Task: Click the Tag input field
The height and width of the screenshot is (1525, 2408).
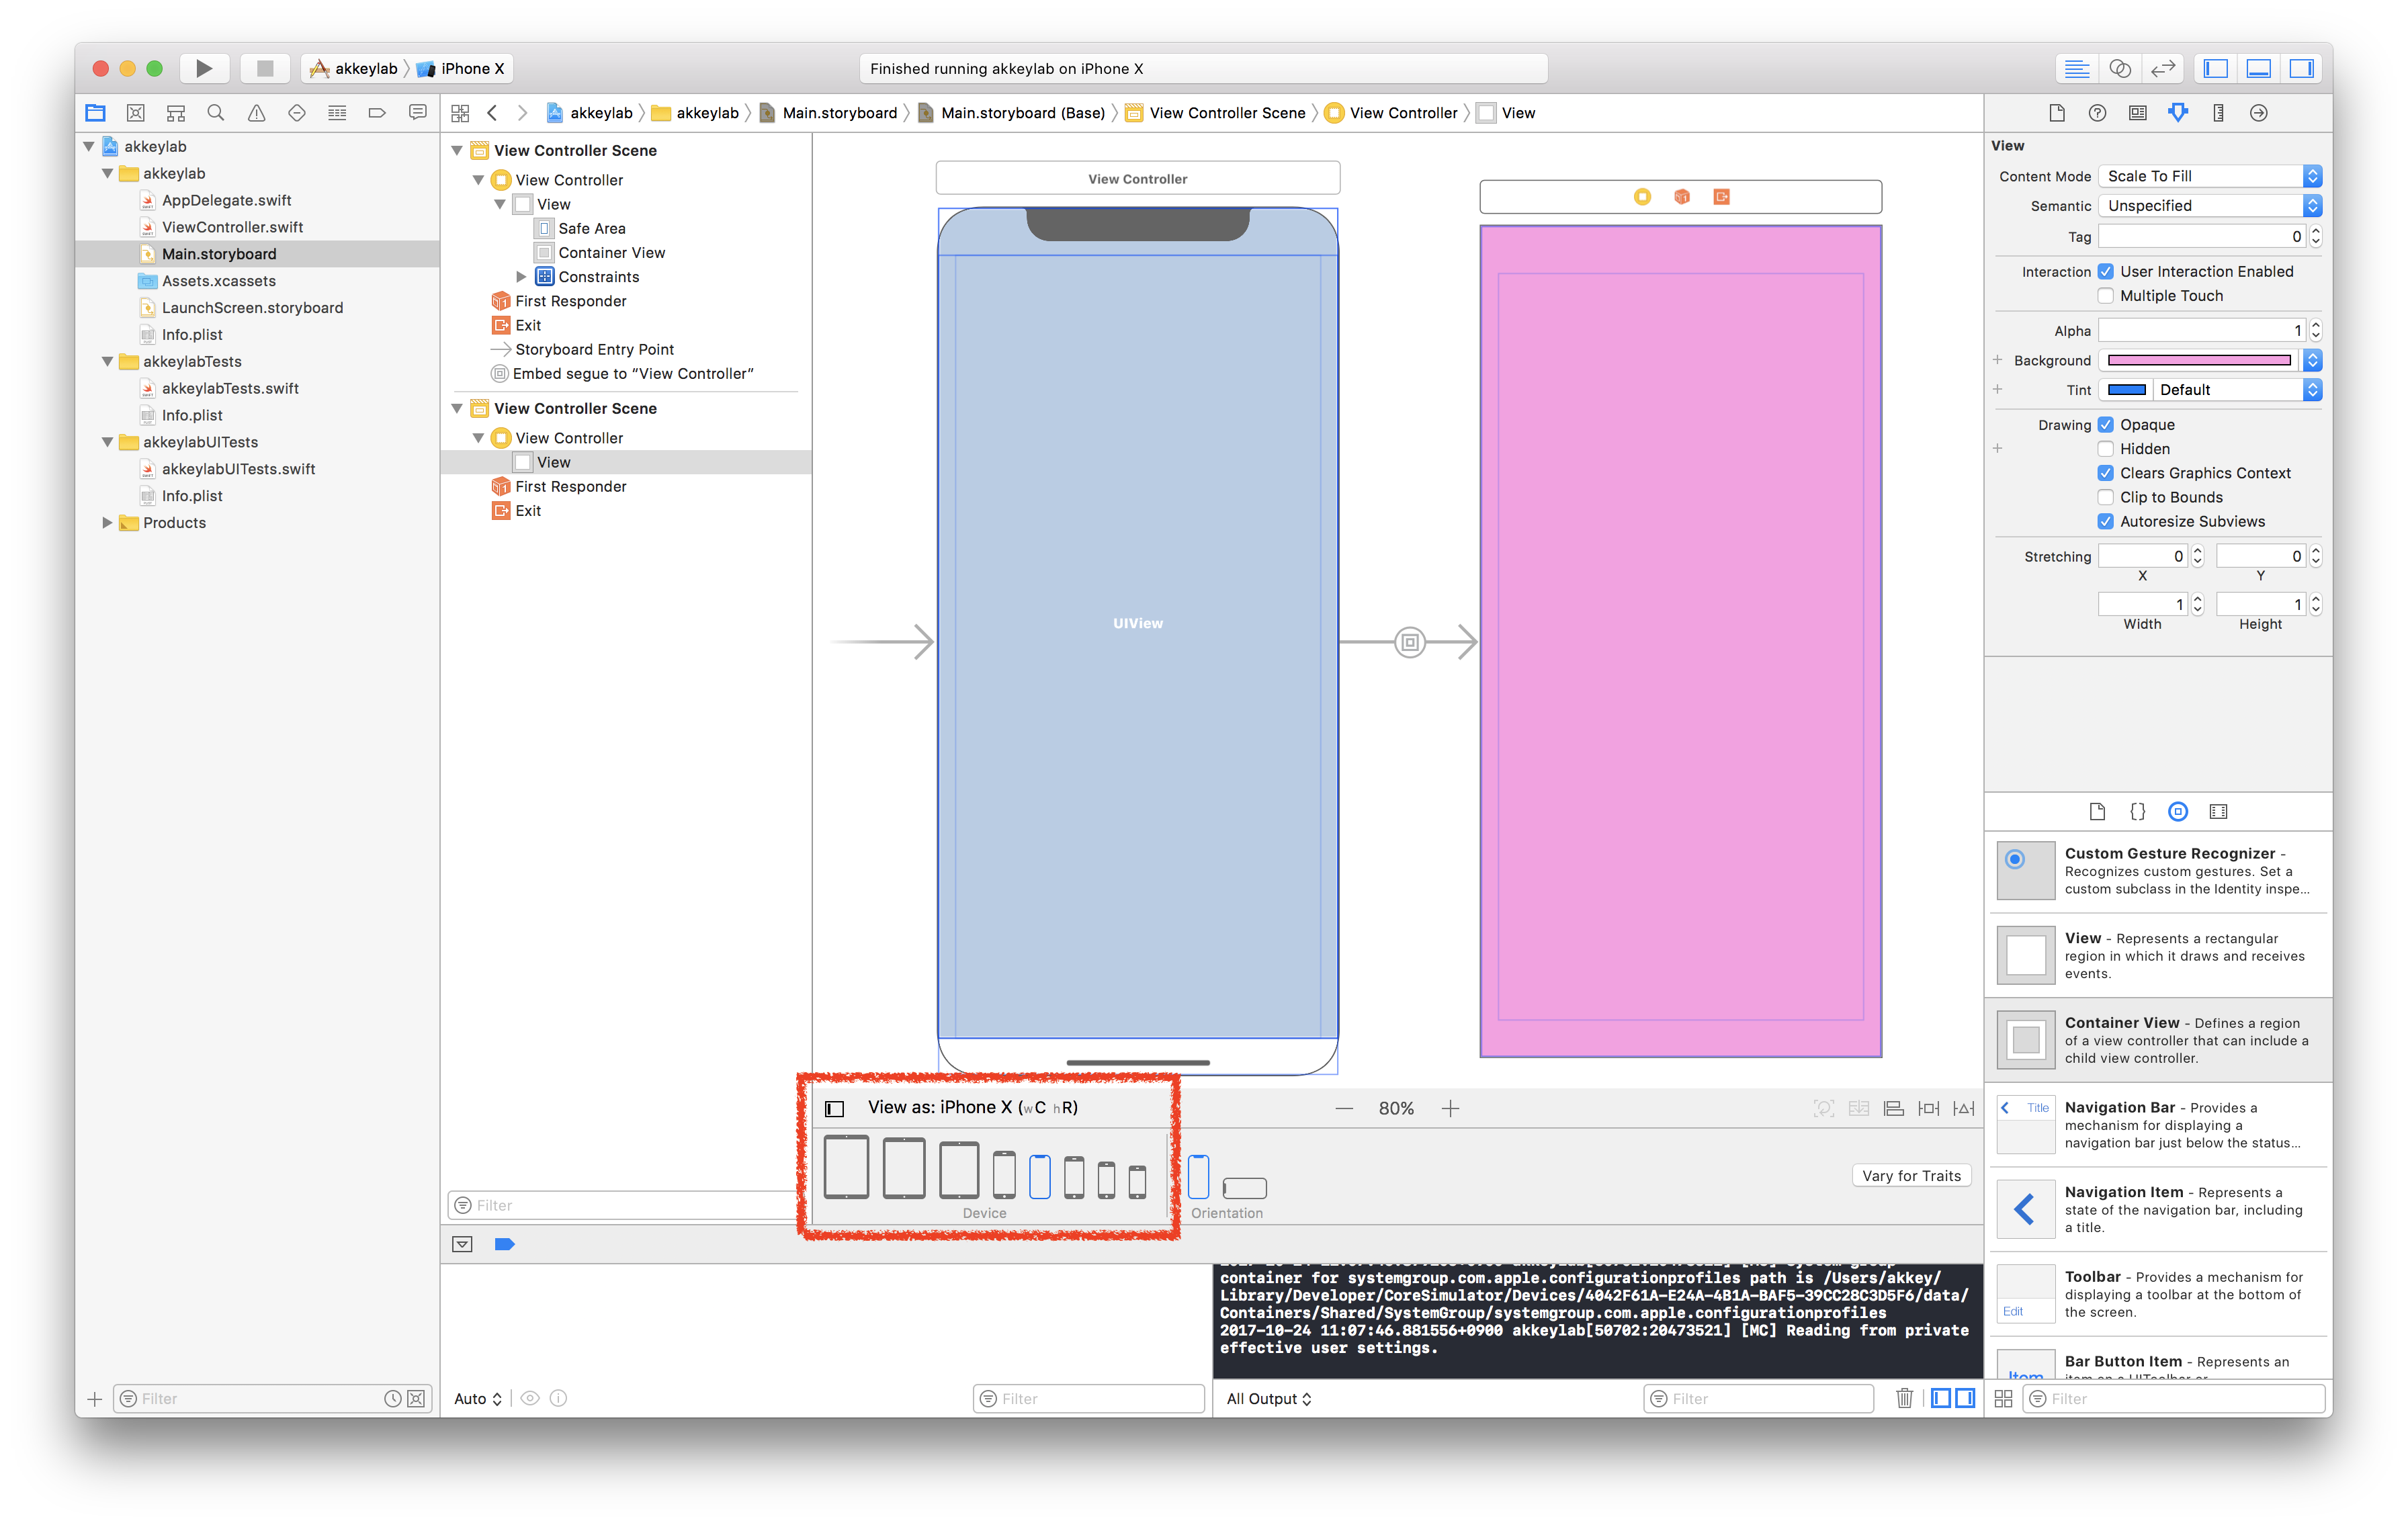Action: [2201, 236]
